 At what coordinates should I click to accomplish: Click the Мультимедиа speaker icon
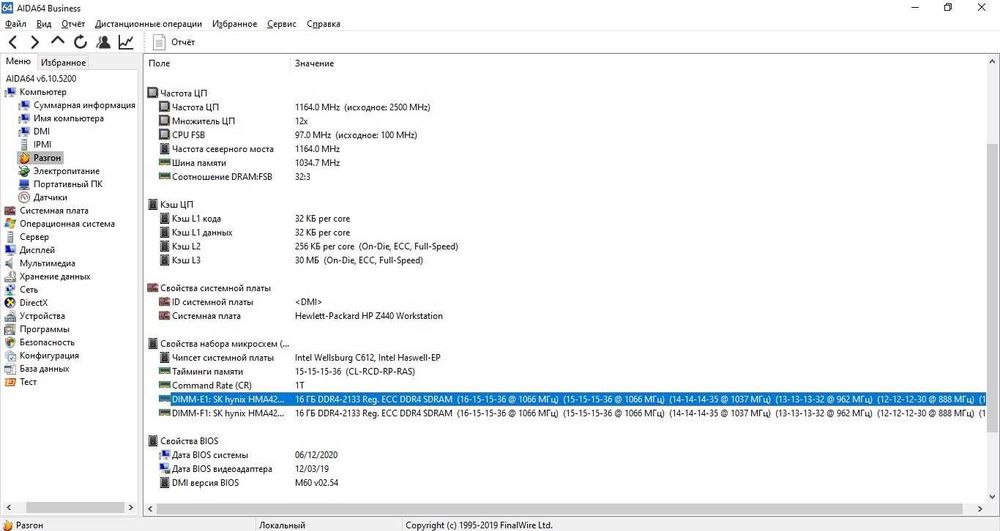[10, 263]
